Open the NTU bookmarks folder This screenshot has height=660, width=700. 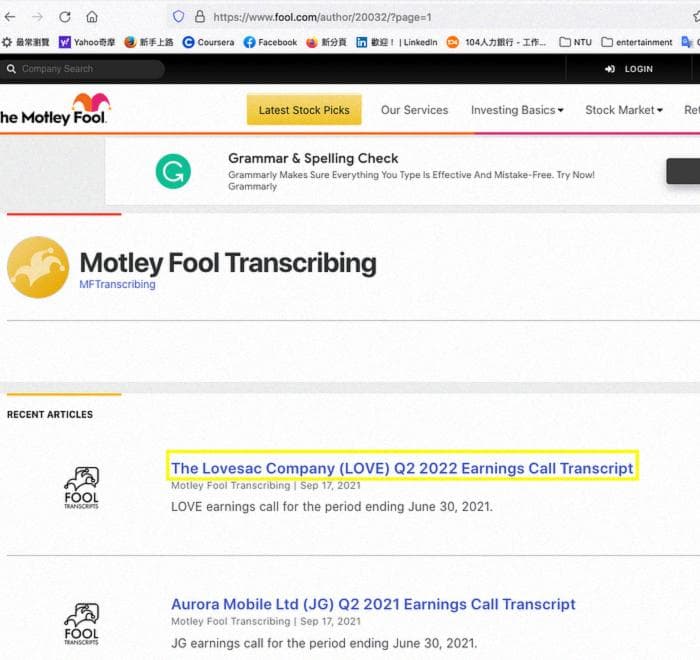(575, 42)
